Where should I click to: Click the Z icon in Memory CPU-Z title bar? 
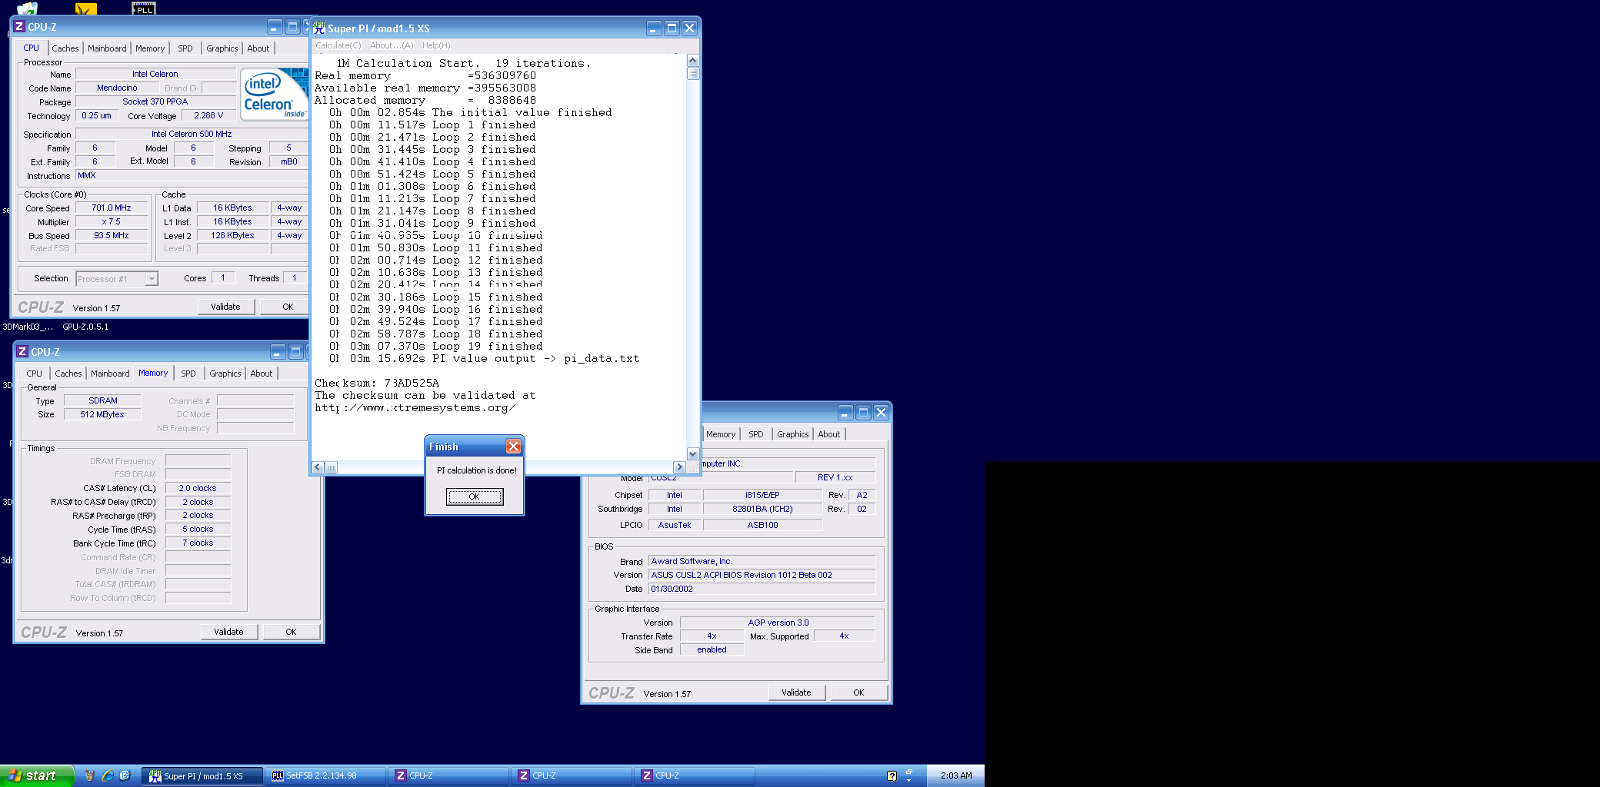[22, 352]
